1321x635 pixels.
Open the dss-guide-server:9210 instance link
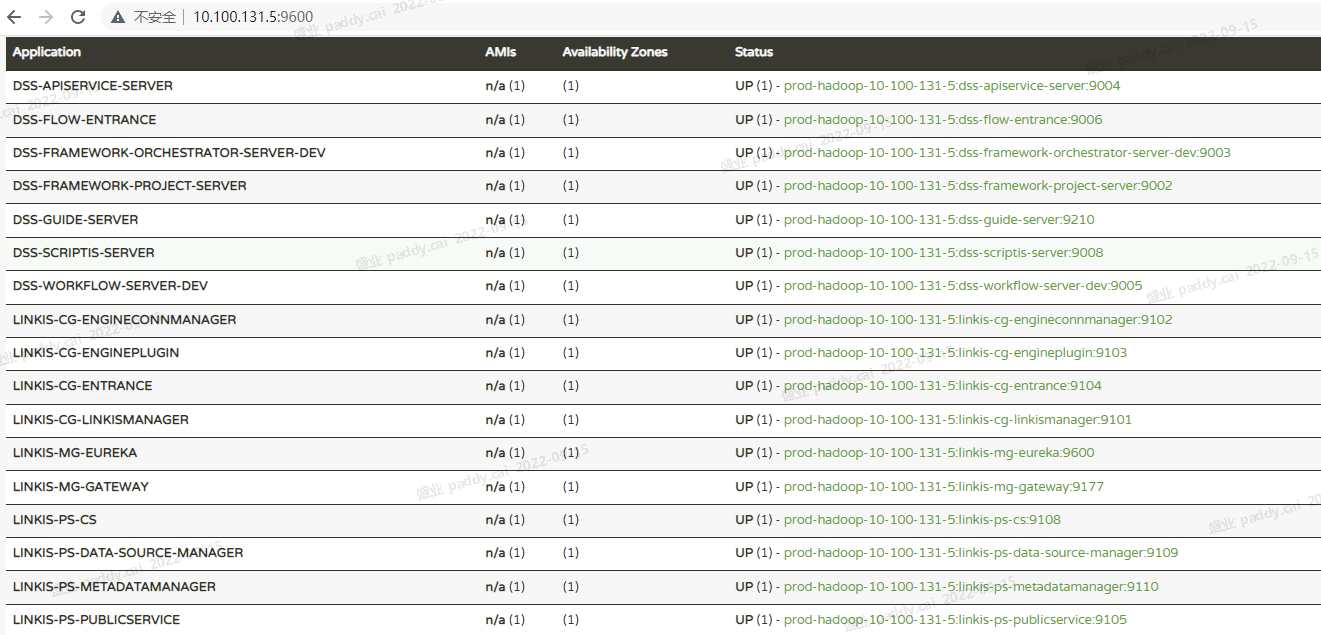point(939,220)
